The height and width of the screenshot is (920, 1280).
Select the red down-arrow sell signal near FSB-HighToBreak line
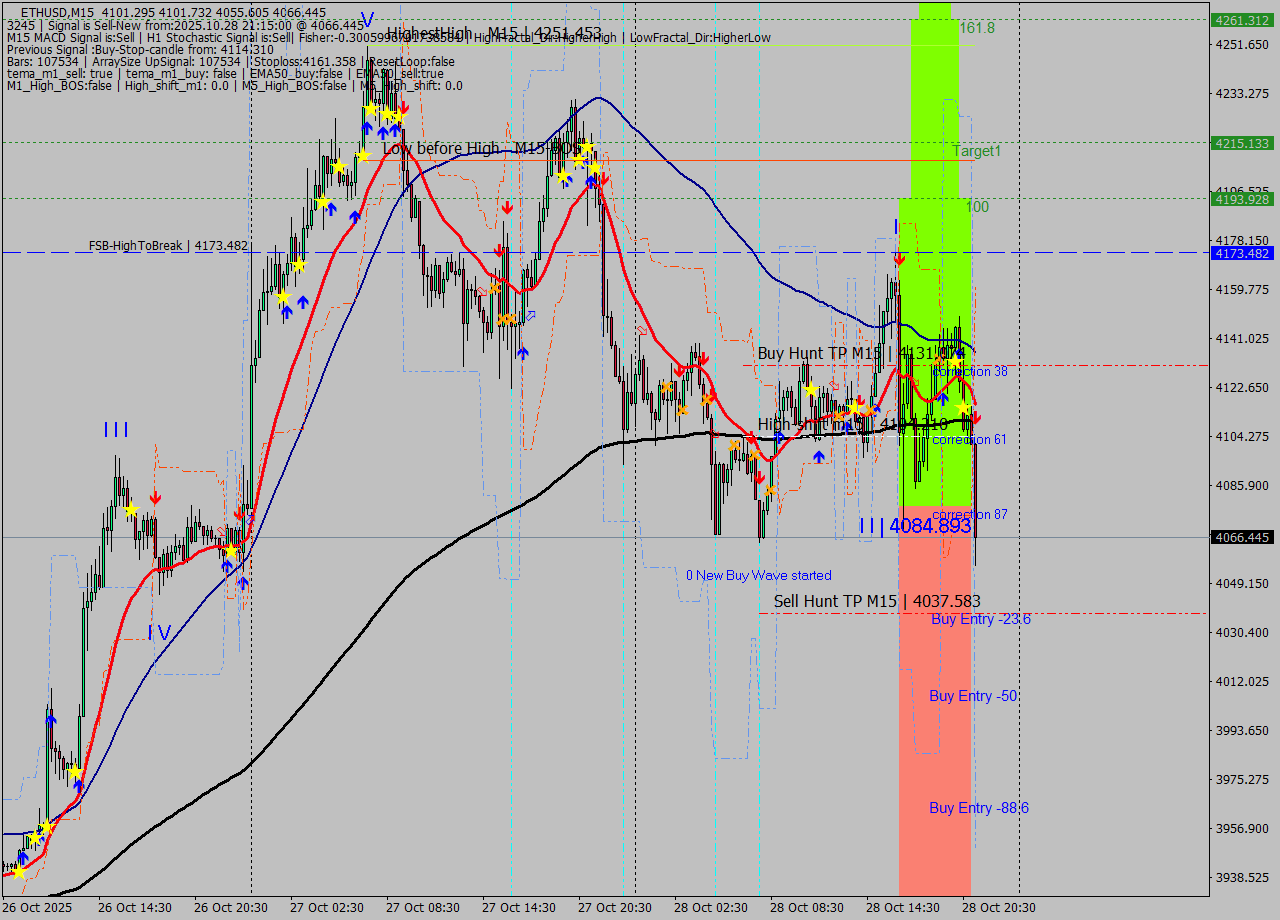(x=900, y=259)
